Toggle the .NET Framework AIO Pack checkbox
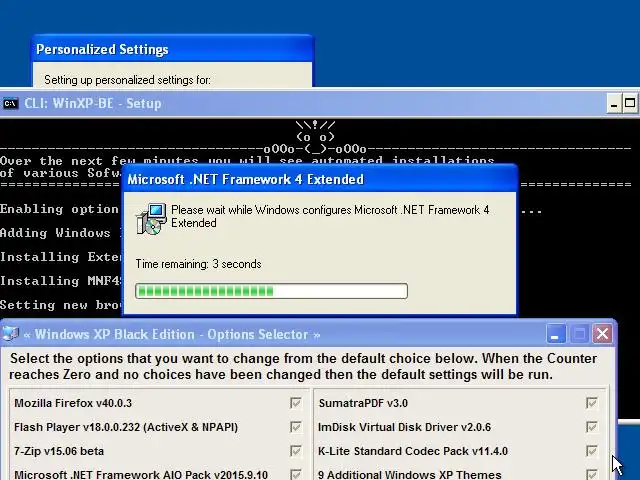The image size is (640, 480). click(296, 475)
